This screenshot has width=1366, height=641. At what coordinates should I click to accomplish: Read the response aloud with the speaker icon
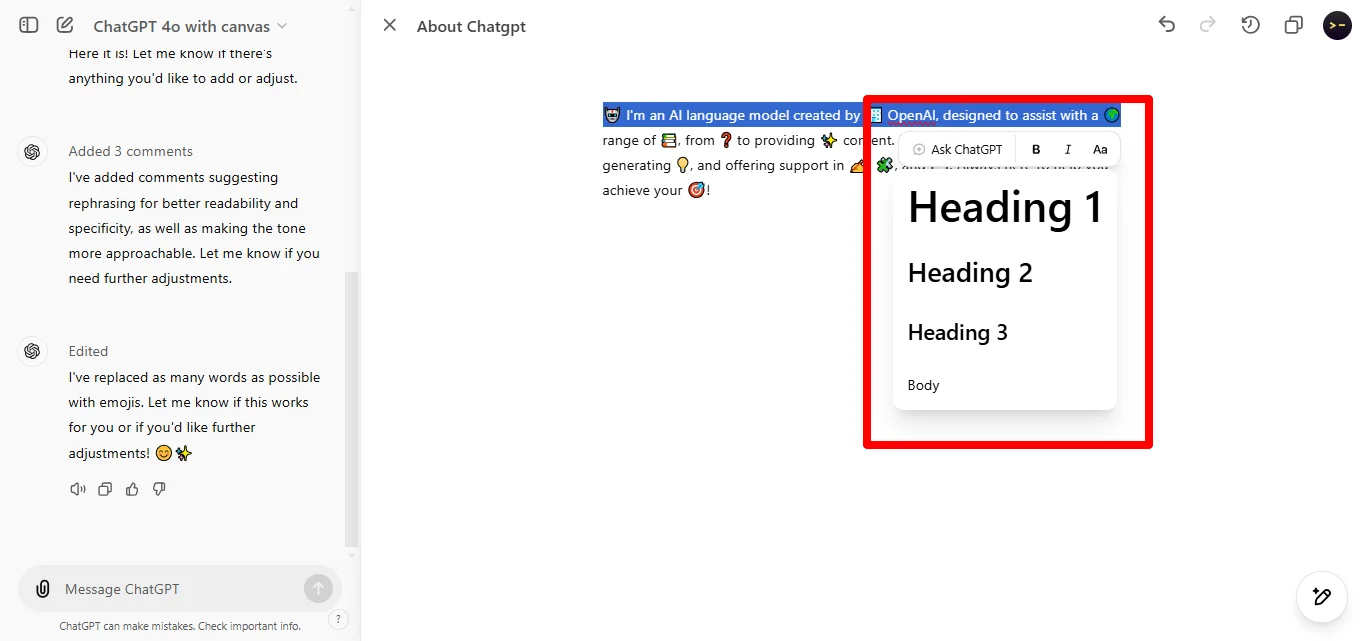pyautogui.click(x=78, y=489)
